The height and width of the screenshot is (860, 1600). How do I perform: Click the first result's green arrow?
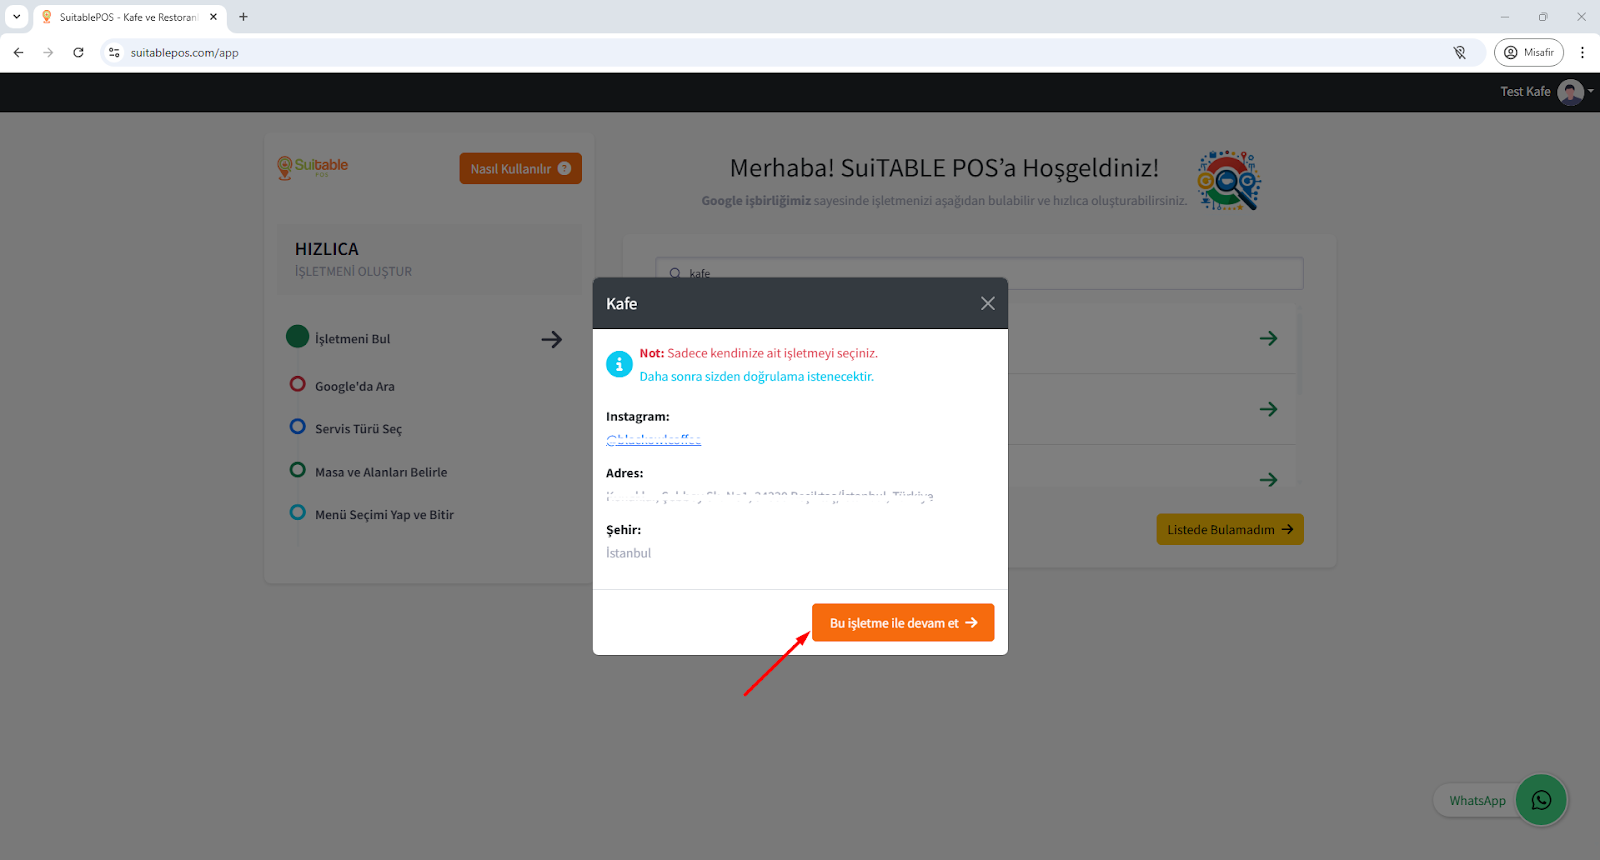[x=1268, y=339]
